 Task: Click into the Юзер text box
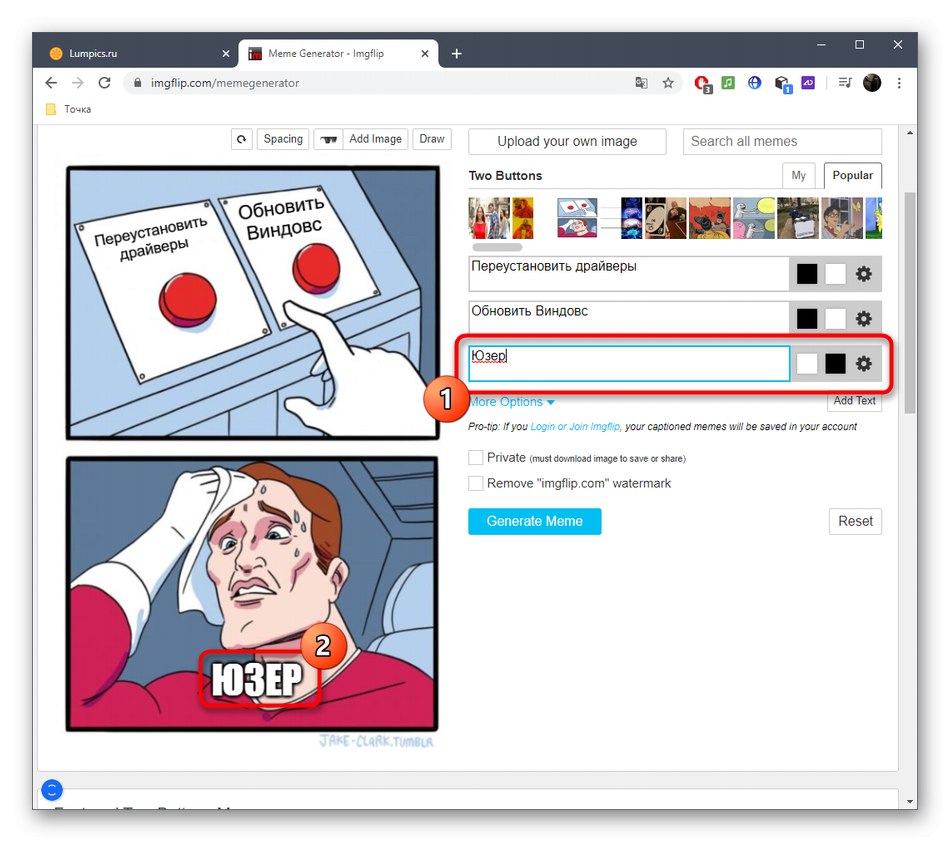coord(629,363)
